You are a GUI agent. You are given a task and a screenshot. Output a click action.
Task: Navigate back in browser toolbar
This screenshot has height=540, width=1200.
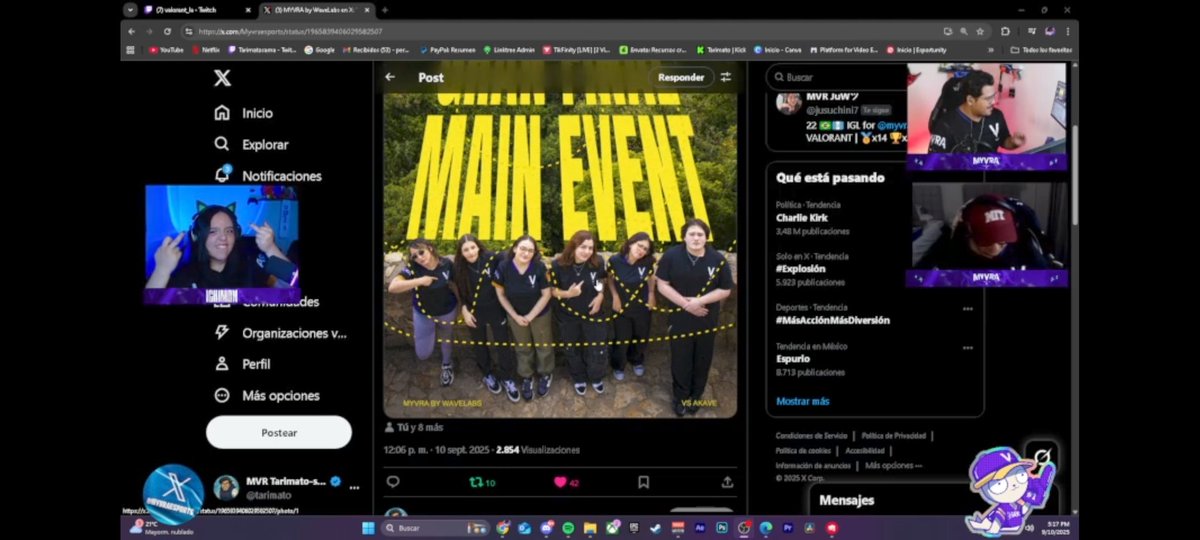click(x=132, y=31)
